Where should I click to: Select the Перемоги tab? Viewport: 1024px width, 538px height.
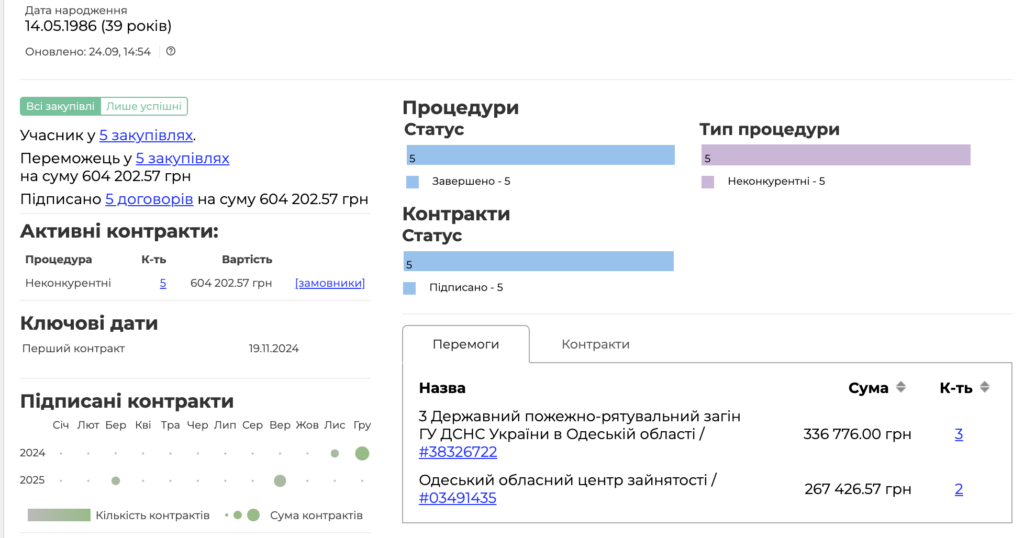[465, 344]
